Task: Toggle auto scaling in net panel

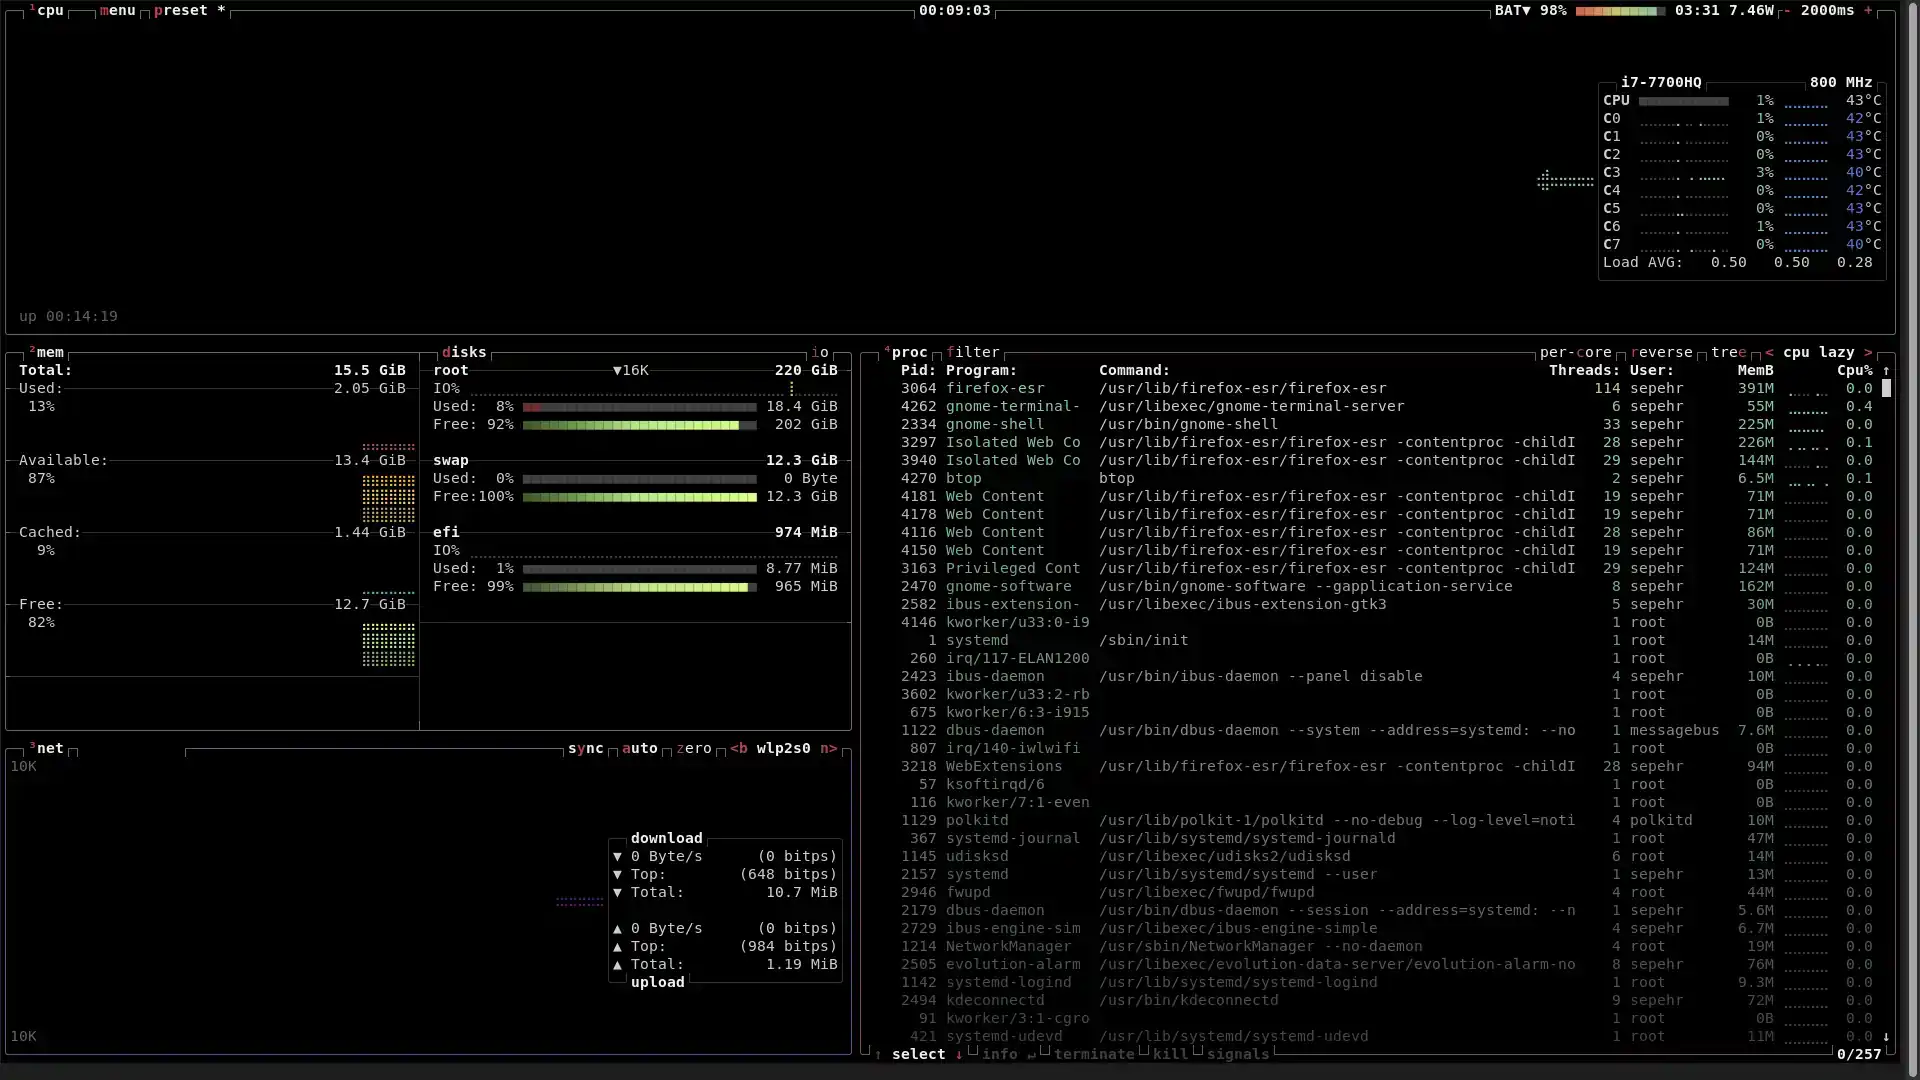Action: click(639, 748)
